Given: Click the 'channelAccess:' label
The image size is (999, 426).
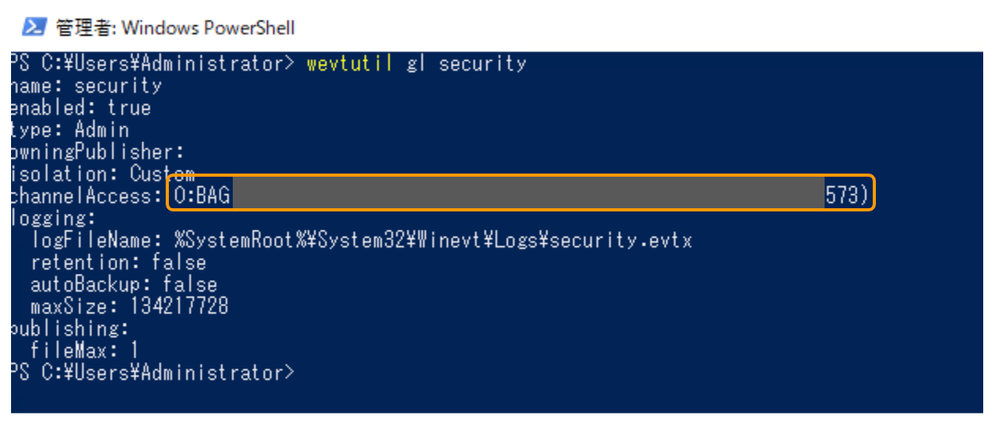Looking at the screenshot, I should (x=86, y=196).
